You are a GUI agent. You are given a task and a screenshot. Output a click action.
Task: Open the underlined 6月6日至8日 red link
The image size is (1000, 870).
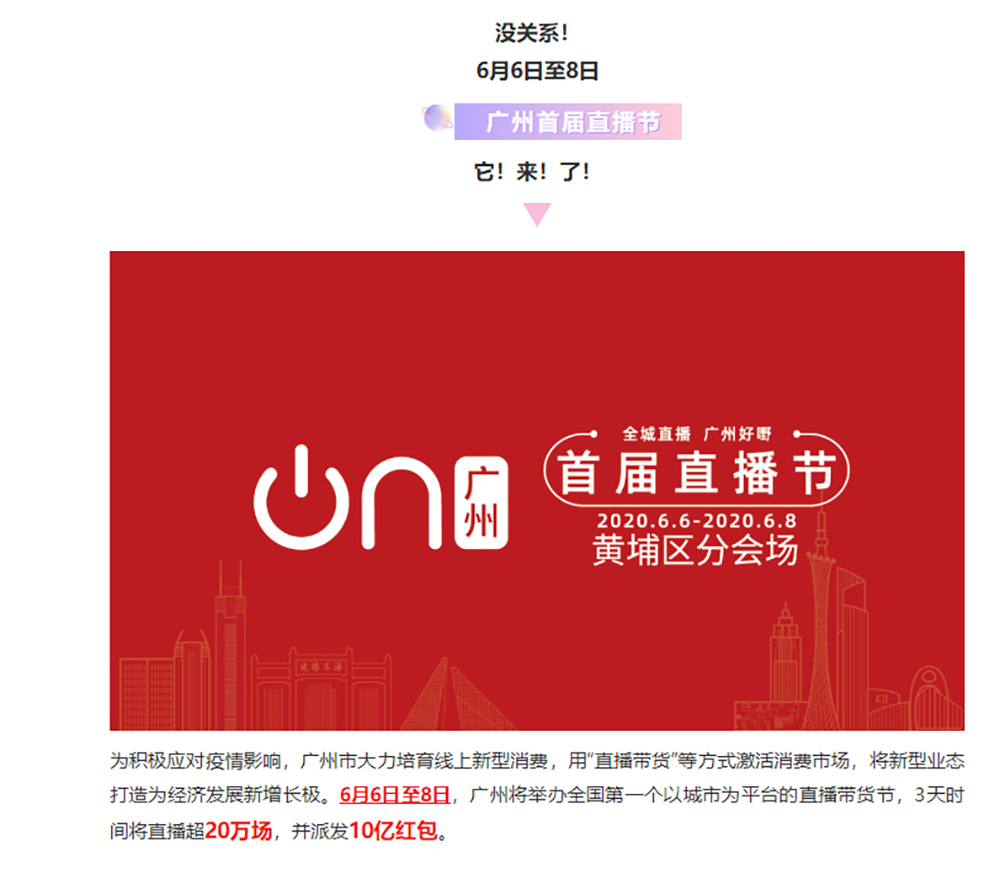pyautogui.click(x=395, y=795)
